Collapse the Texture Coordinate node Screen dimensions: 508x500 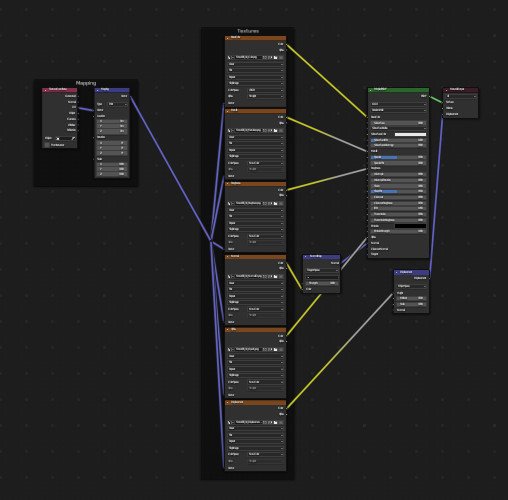(45, 90)
